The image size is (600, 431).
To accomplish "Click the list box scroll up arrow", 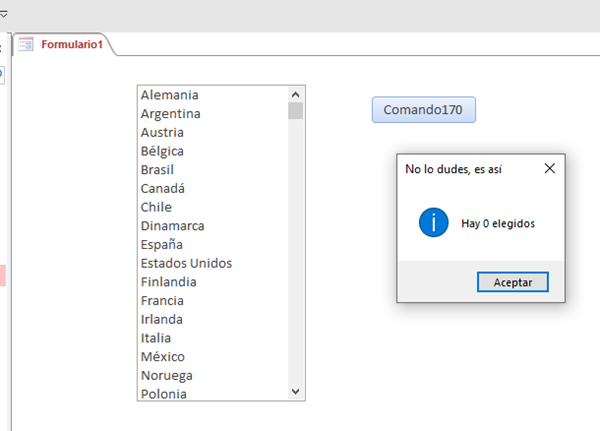I will pyautogui.click(x=295, y=94).
